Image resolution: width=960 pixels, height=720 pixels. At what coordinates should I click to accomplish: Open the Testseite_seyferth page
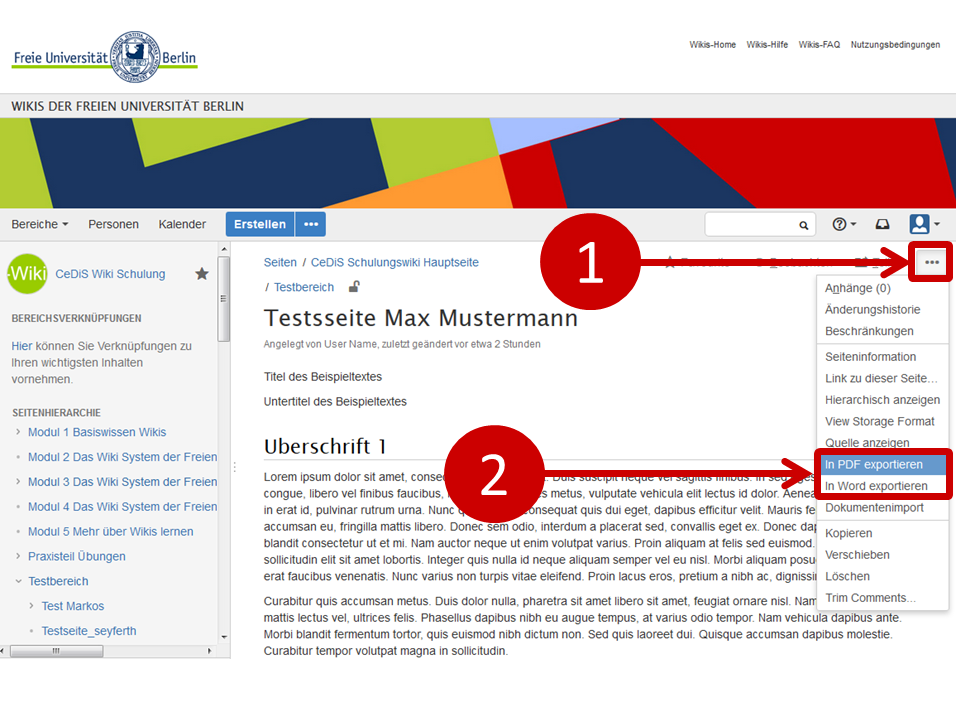pos(89,631)
